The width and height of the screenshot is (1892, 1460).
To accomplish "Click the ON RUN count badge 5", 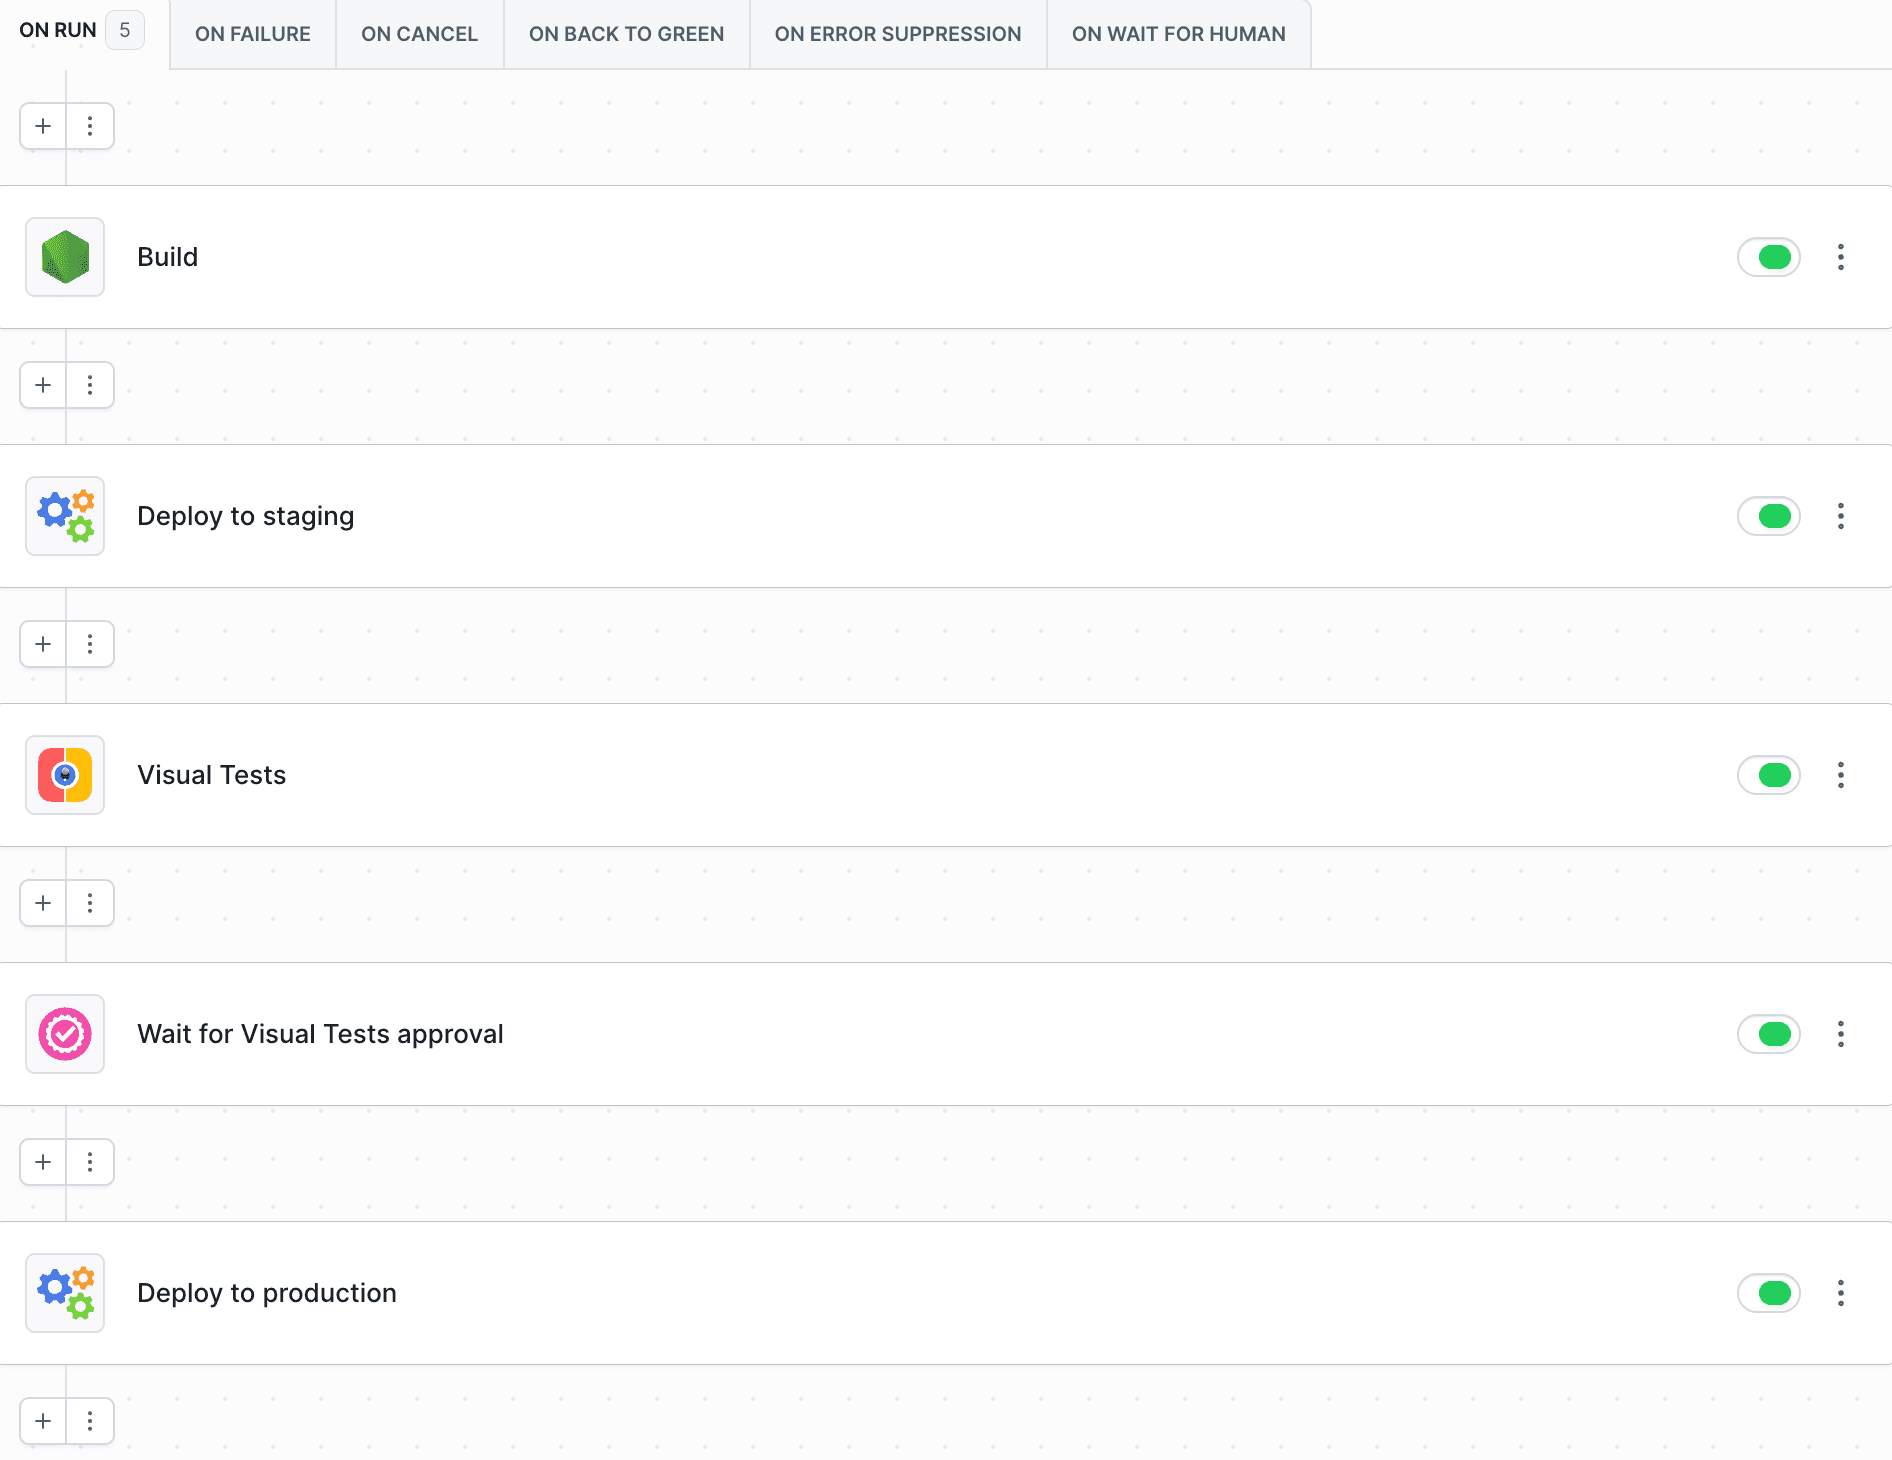I will click(125, 30).
